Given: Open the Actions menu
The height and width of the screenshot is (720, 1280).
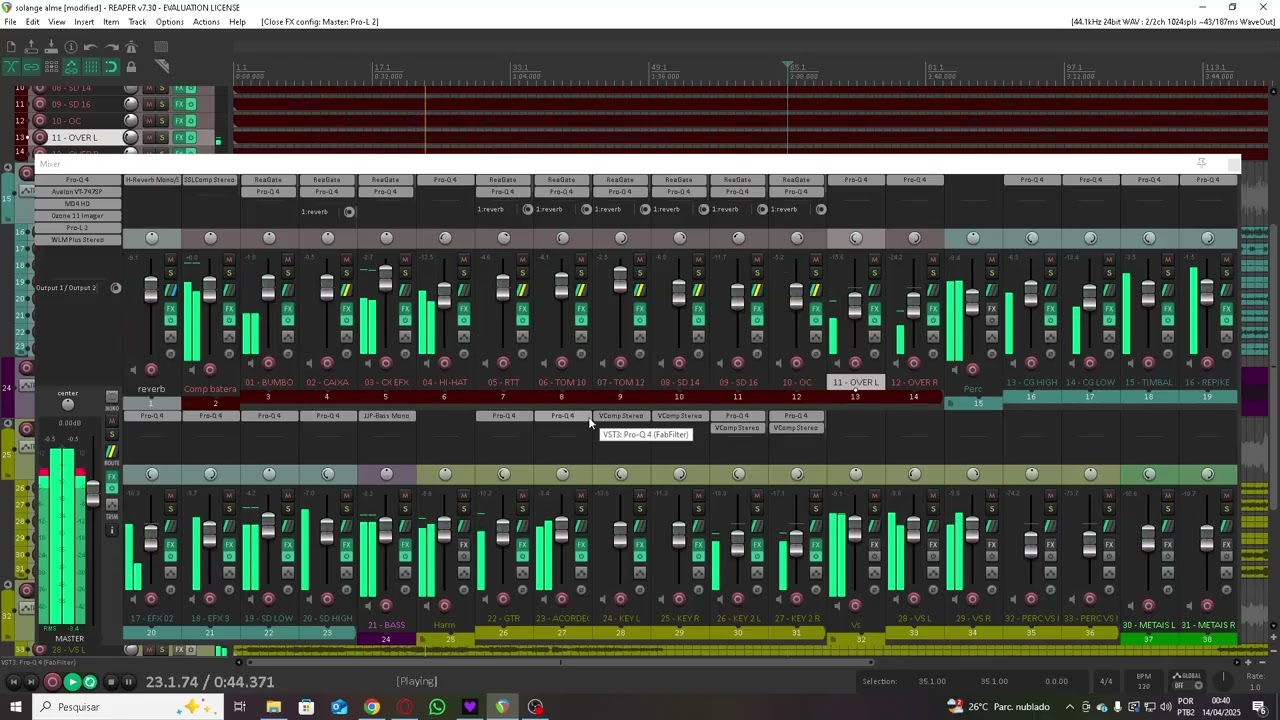Looking at the screenshot, I should point(206,22).
